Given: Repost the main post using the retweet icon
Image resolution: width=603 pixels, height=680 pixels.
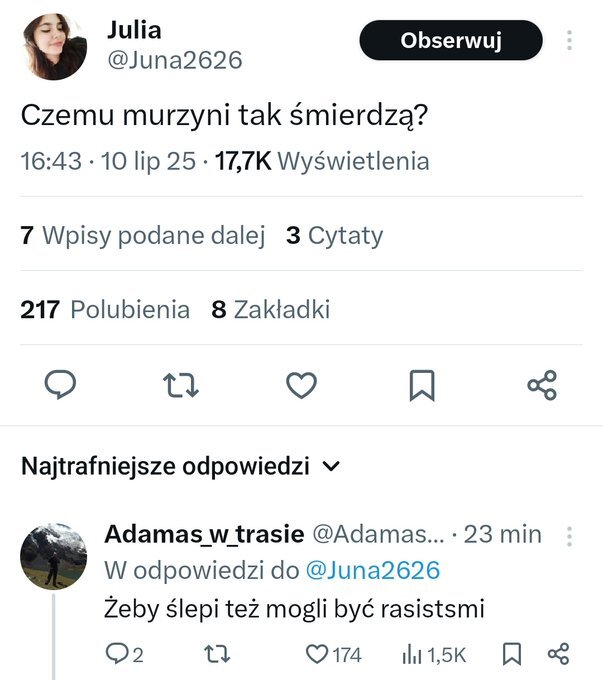Looking at the screenshot, I should point(181,386).
